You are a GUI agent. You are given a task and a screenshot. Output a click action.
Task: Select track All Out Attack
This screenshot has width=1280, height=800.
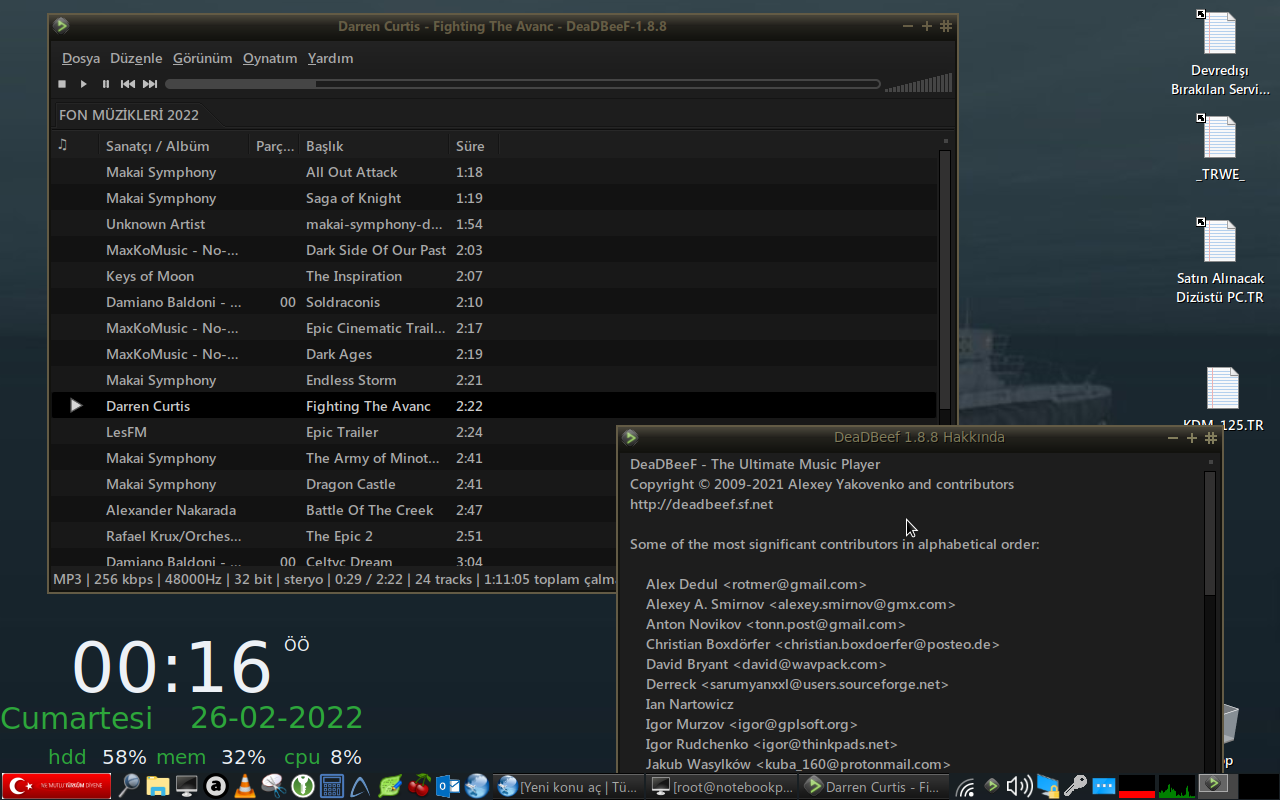pyautogui.click(x=494, y=172)
